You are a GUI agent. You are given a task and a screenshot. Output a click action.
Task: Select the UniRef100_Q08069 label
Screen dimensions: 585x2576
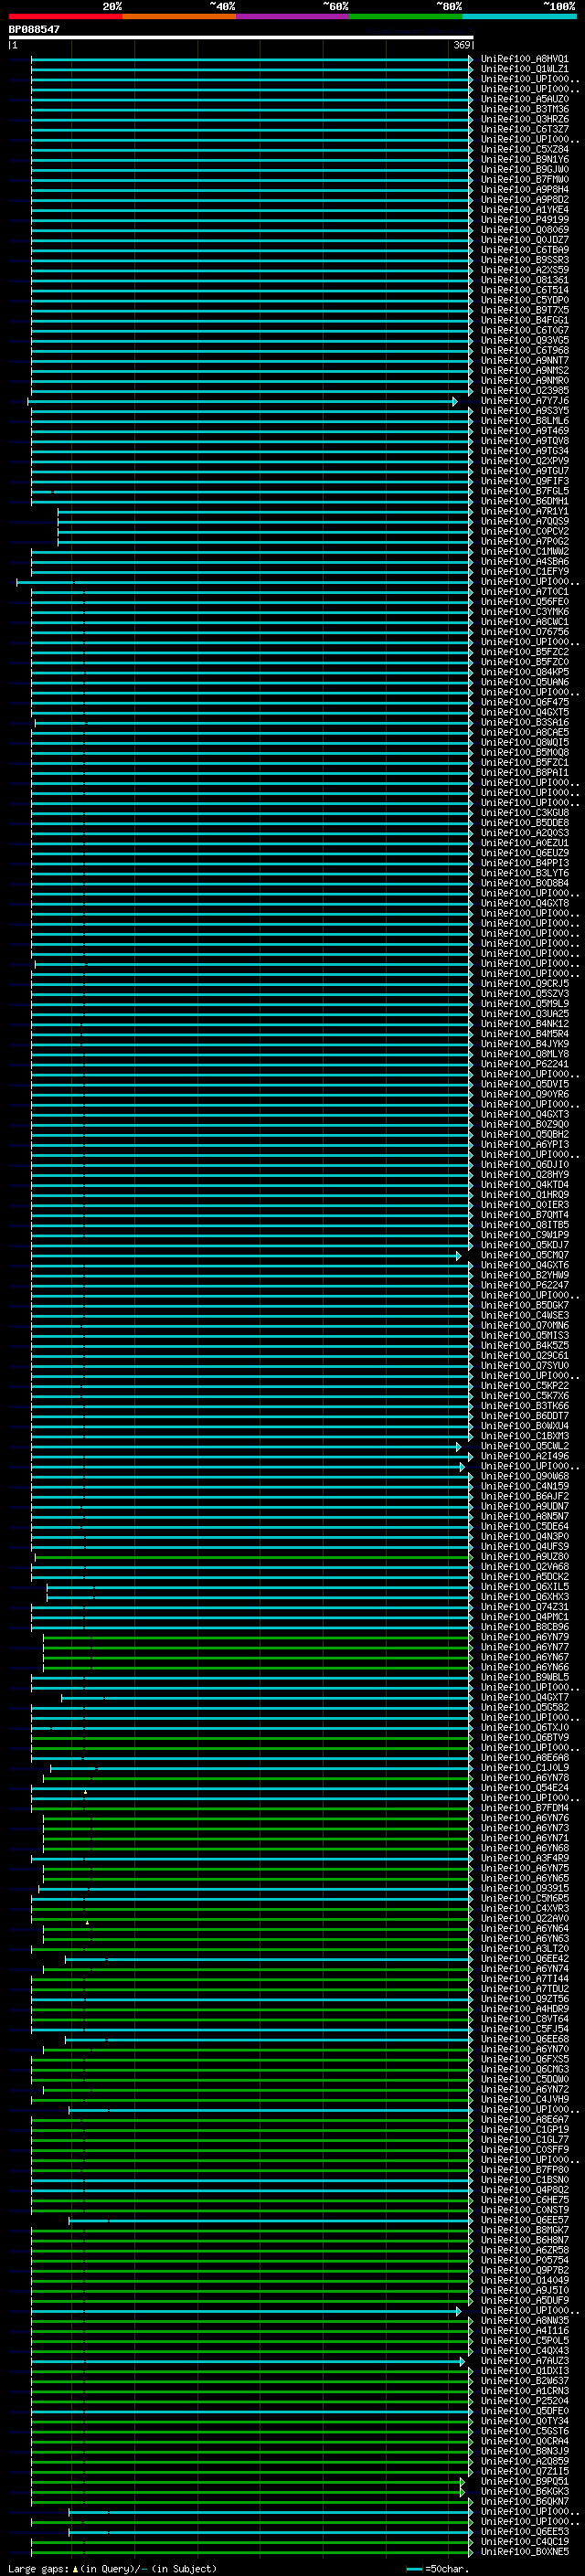(x=525, y=230)
